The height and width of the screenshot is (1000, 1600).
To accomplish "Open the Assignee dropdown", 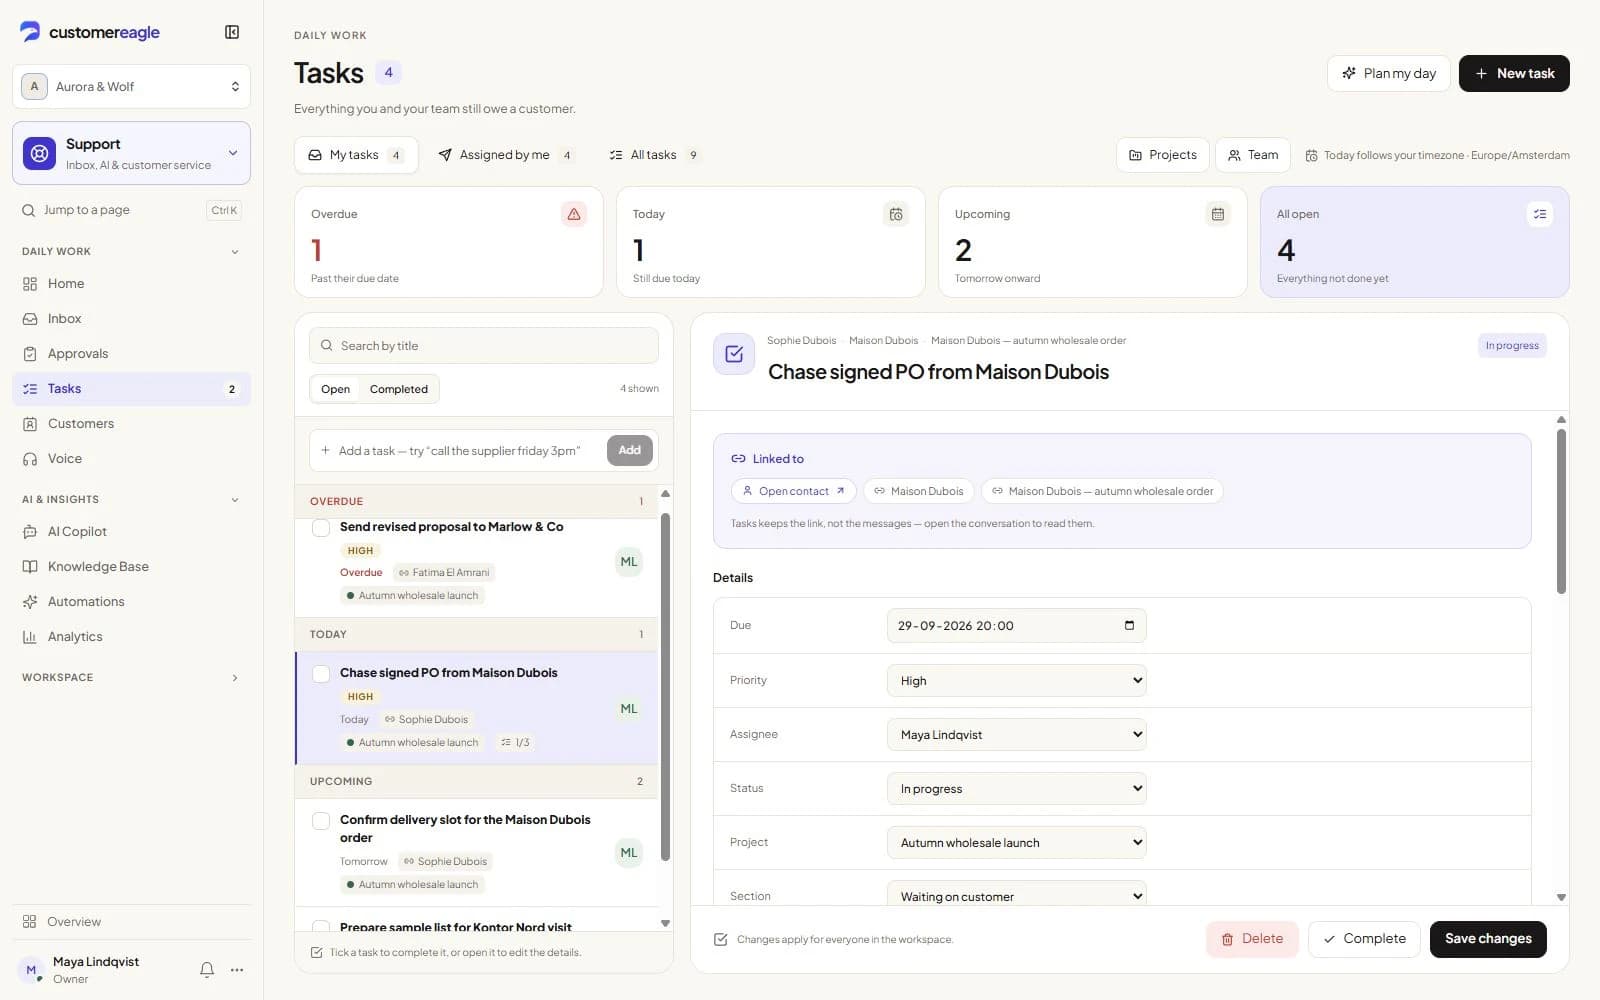I will 1016,735.
